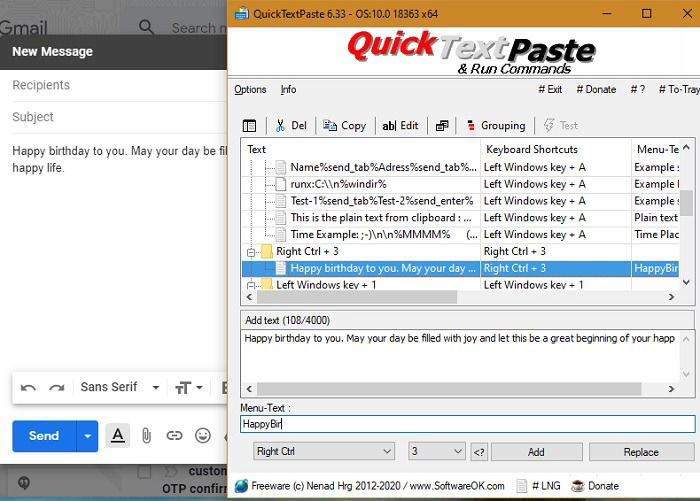700x501 pixels.
Task: Open the Options menu
Action: click(x=250, y=89)
